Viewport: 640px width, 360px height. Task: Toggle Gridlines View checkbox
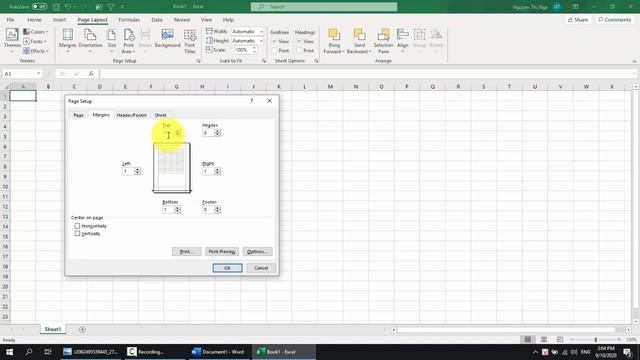click(x=275, y=42)
